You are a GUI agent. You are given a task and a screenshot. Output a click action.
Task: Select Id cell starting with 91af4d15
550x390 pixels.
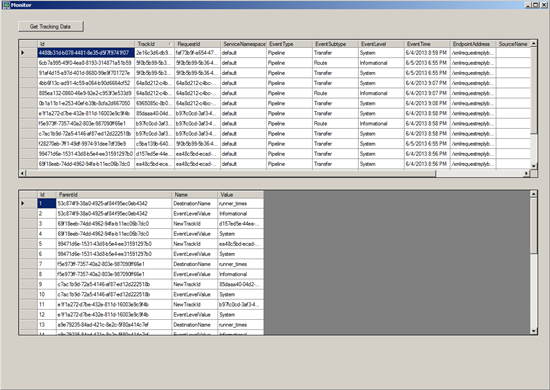86,73
